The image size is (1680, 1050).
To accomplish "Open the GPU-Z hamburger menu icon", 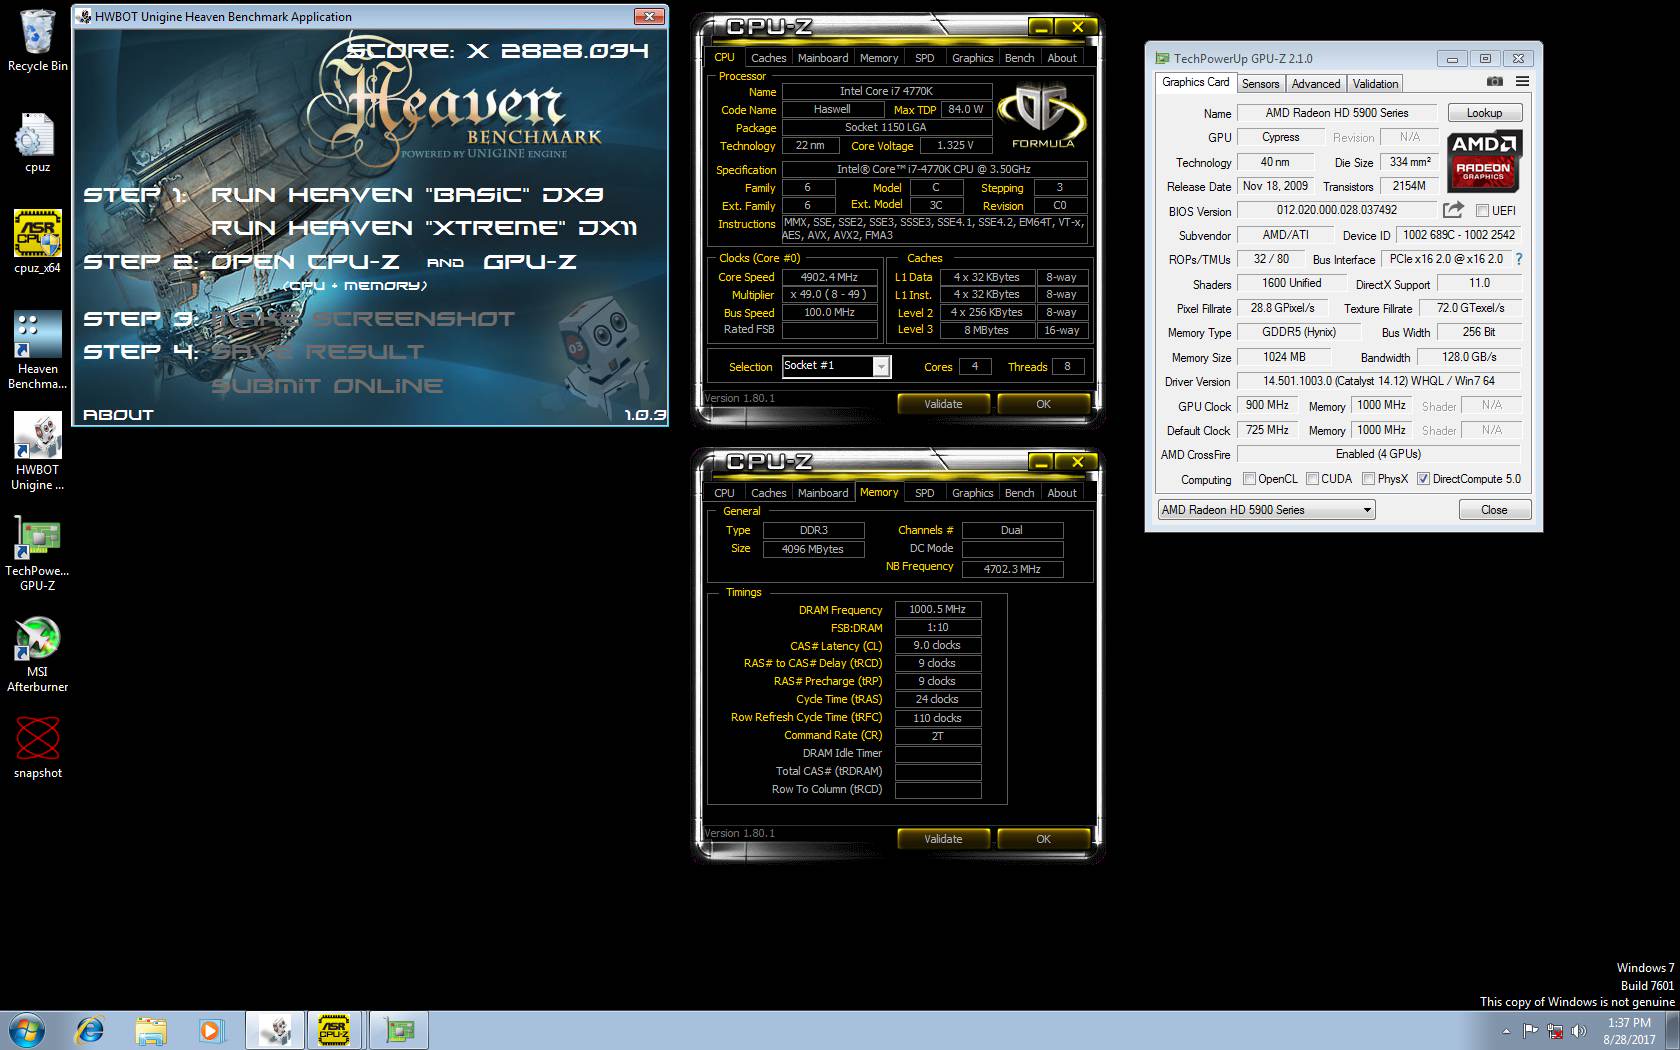I will click(1522, 82).
